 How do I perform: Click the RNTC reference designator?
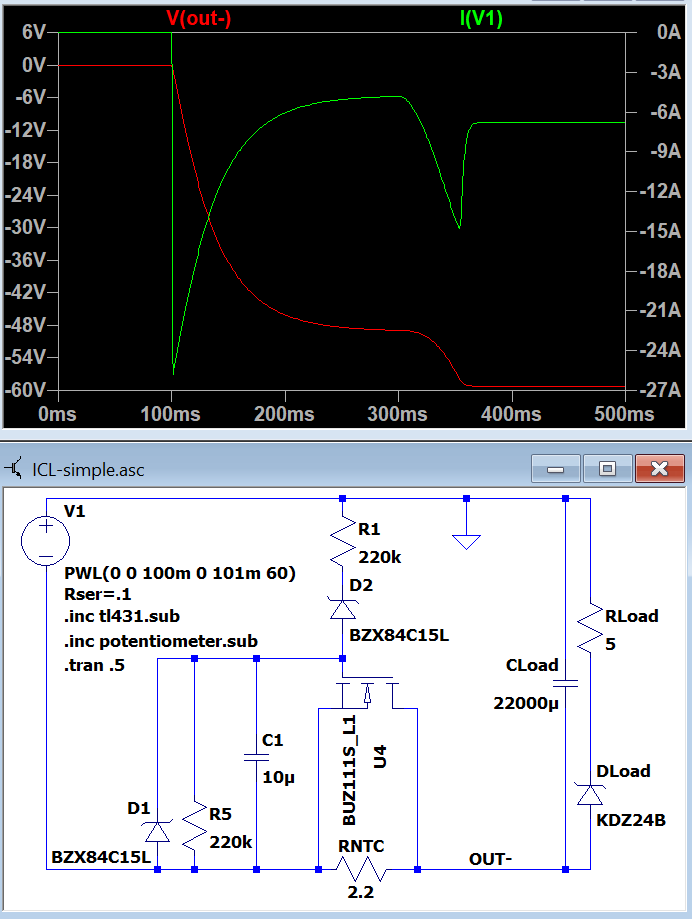click(x=361, y=846)
